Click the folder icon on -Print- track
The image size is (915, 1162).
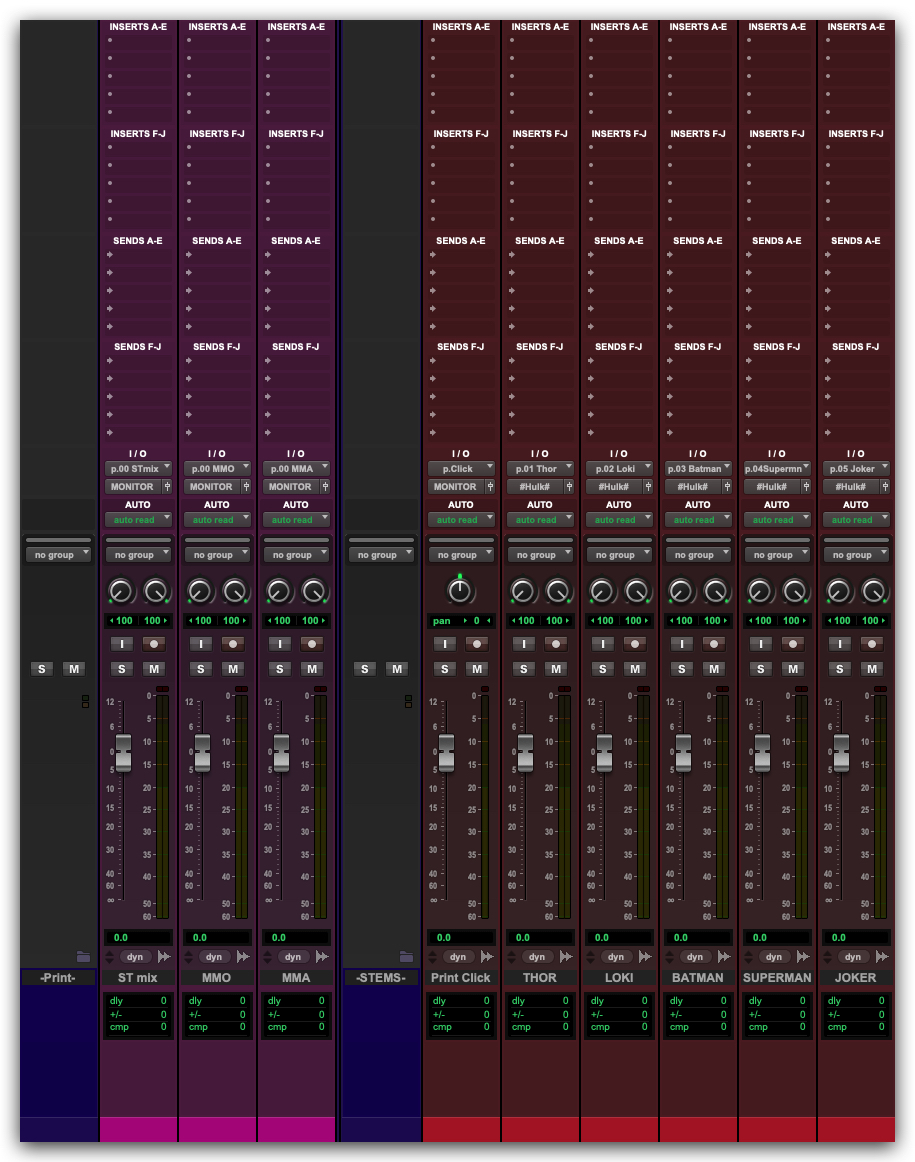coord(84,957)
